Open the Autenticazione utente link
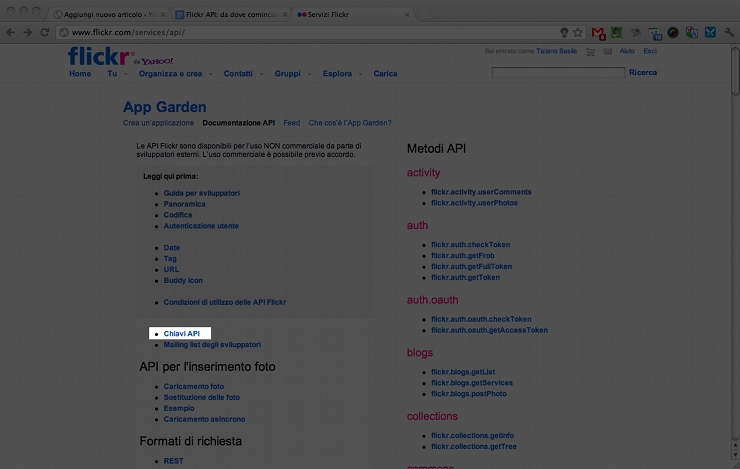 coord(201,226)
